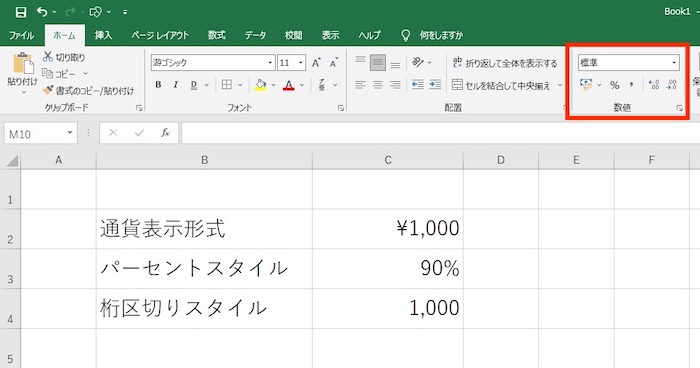Toggle 折り返して全体を表示する wrap text

tap(505, 63)
